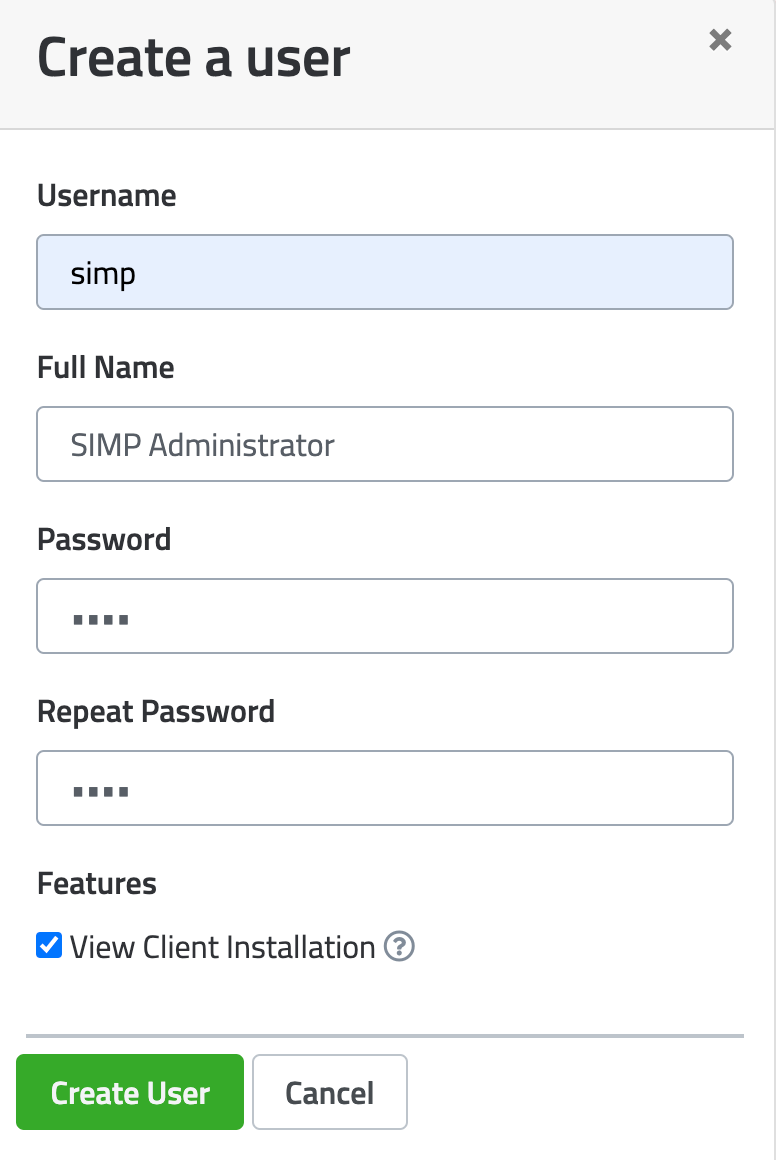Click the Features section heading
776x1160 pixels.
coord(97,883)
